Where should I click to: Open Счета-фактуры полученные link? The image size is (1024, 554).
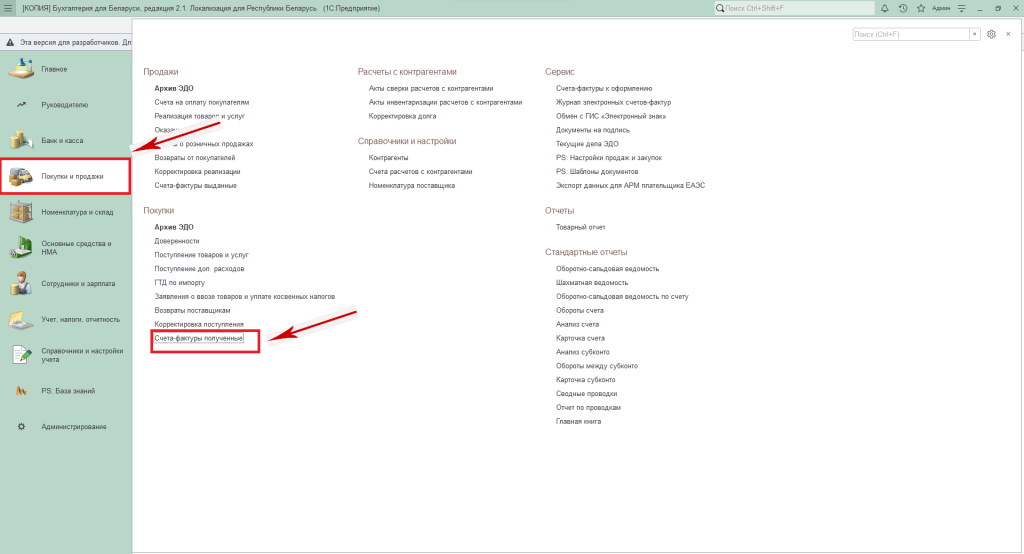click(199, 339)
